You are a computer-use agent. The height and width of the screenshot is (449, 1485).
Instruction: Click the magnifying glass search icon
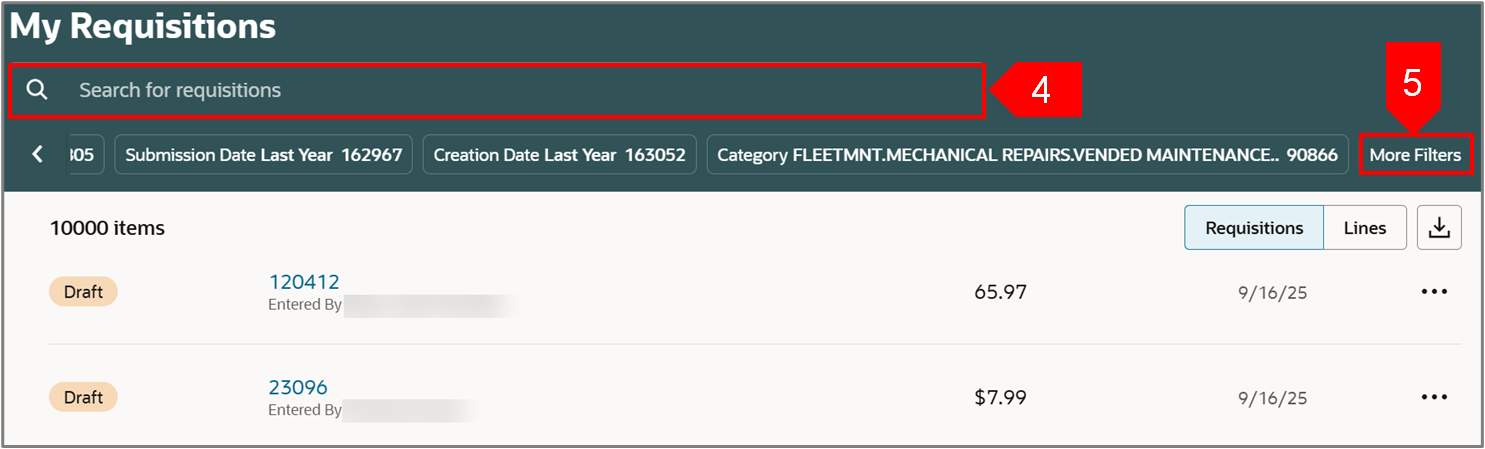coord(37,90)
